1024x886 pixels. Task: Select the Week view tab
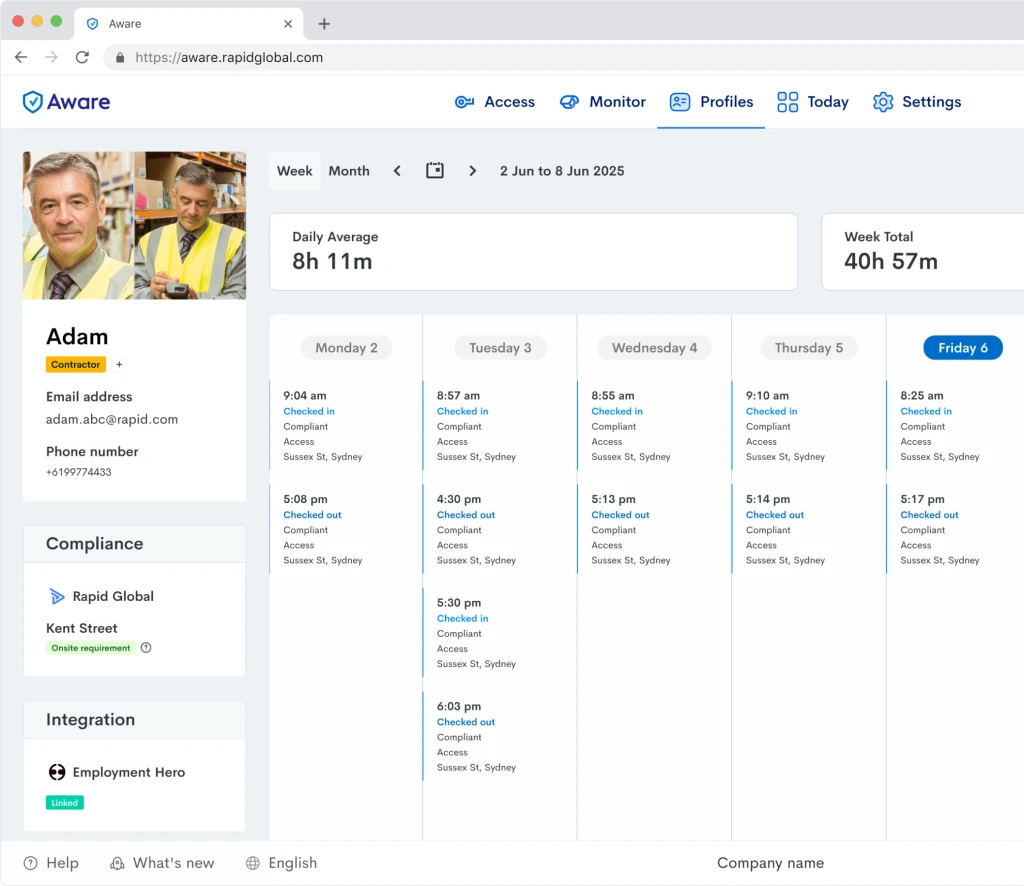[295, 171]
